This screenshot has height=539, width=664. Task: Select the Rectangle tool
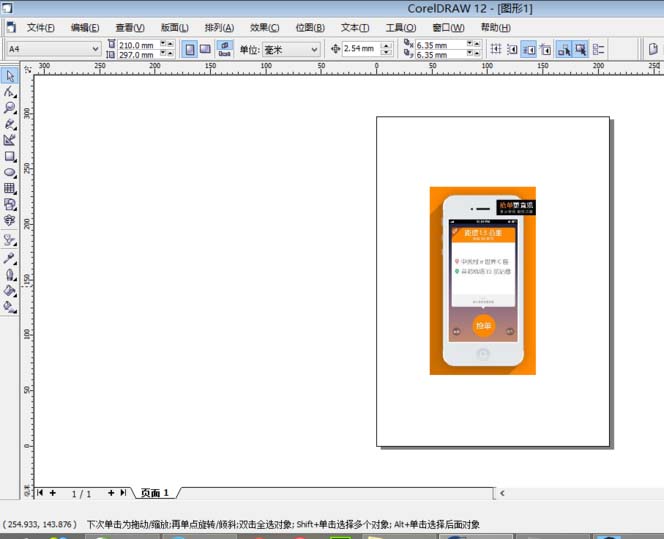pos(10,156)
